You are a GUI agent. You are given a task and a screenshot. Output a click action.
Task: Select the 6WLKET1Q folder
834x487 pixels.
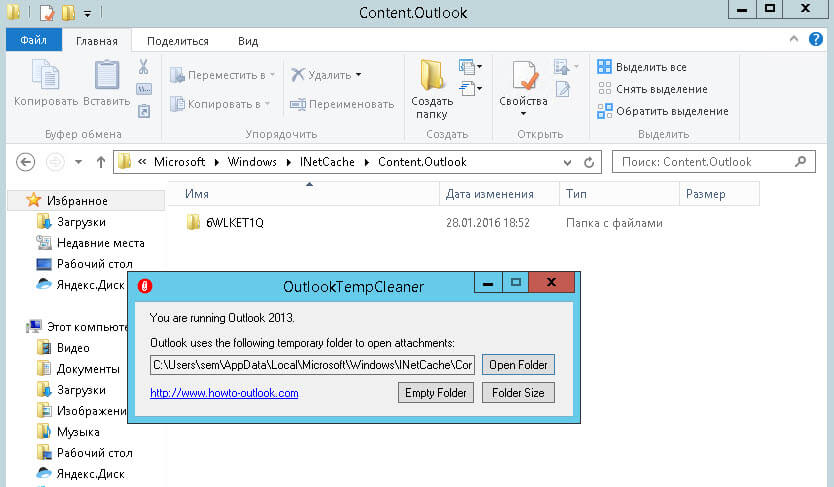[x=226, y=223]
